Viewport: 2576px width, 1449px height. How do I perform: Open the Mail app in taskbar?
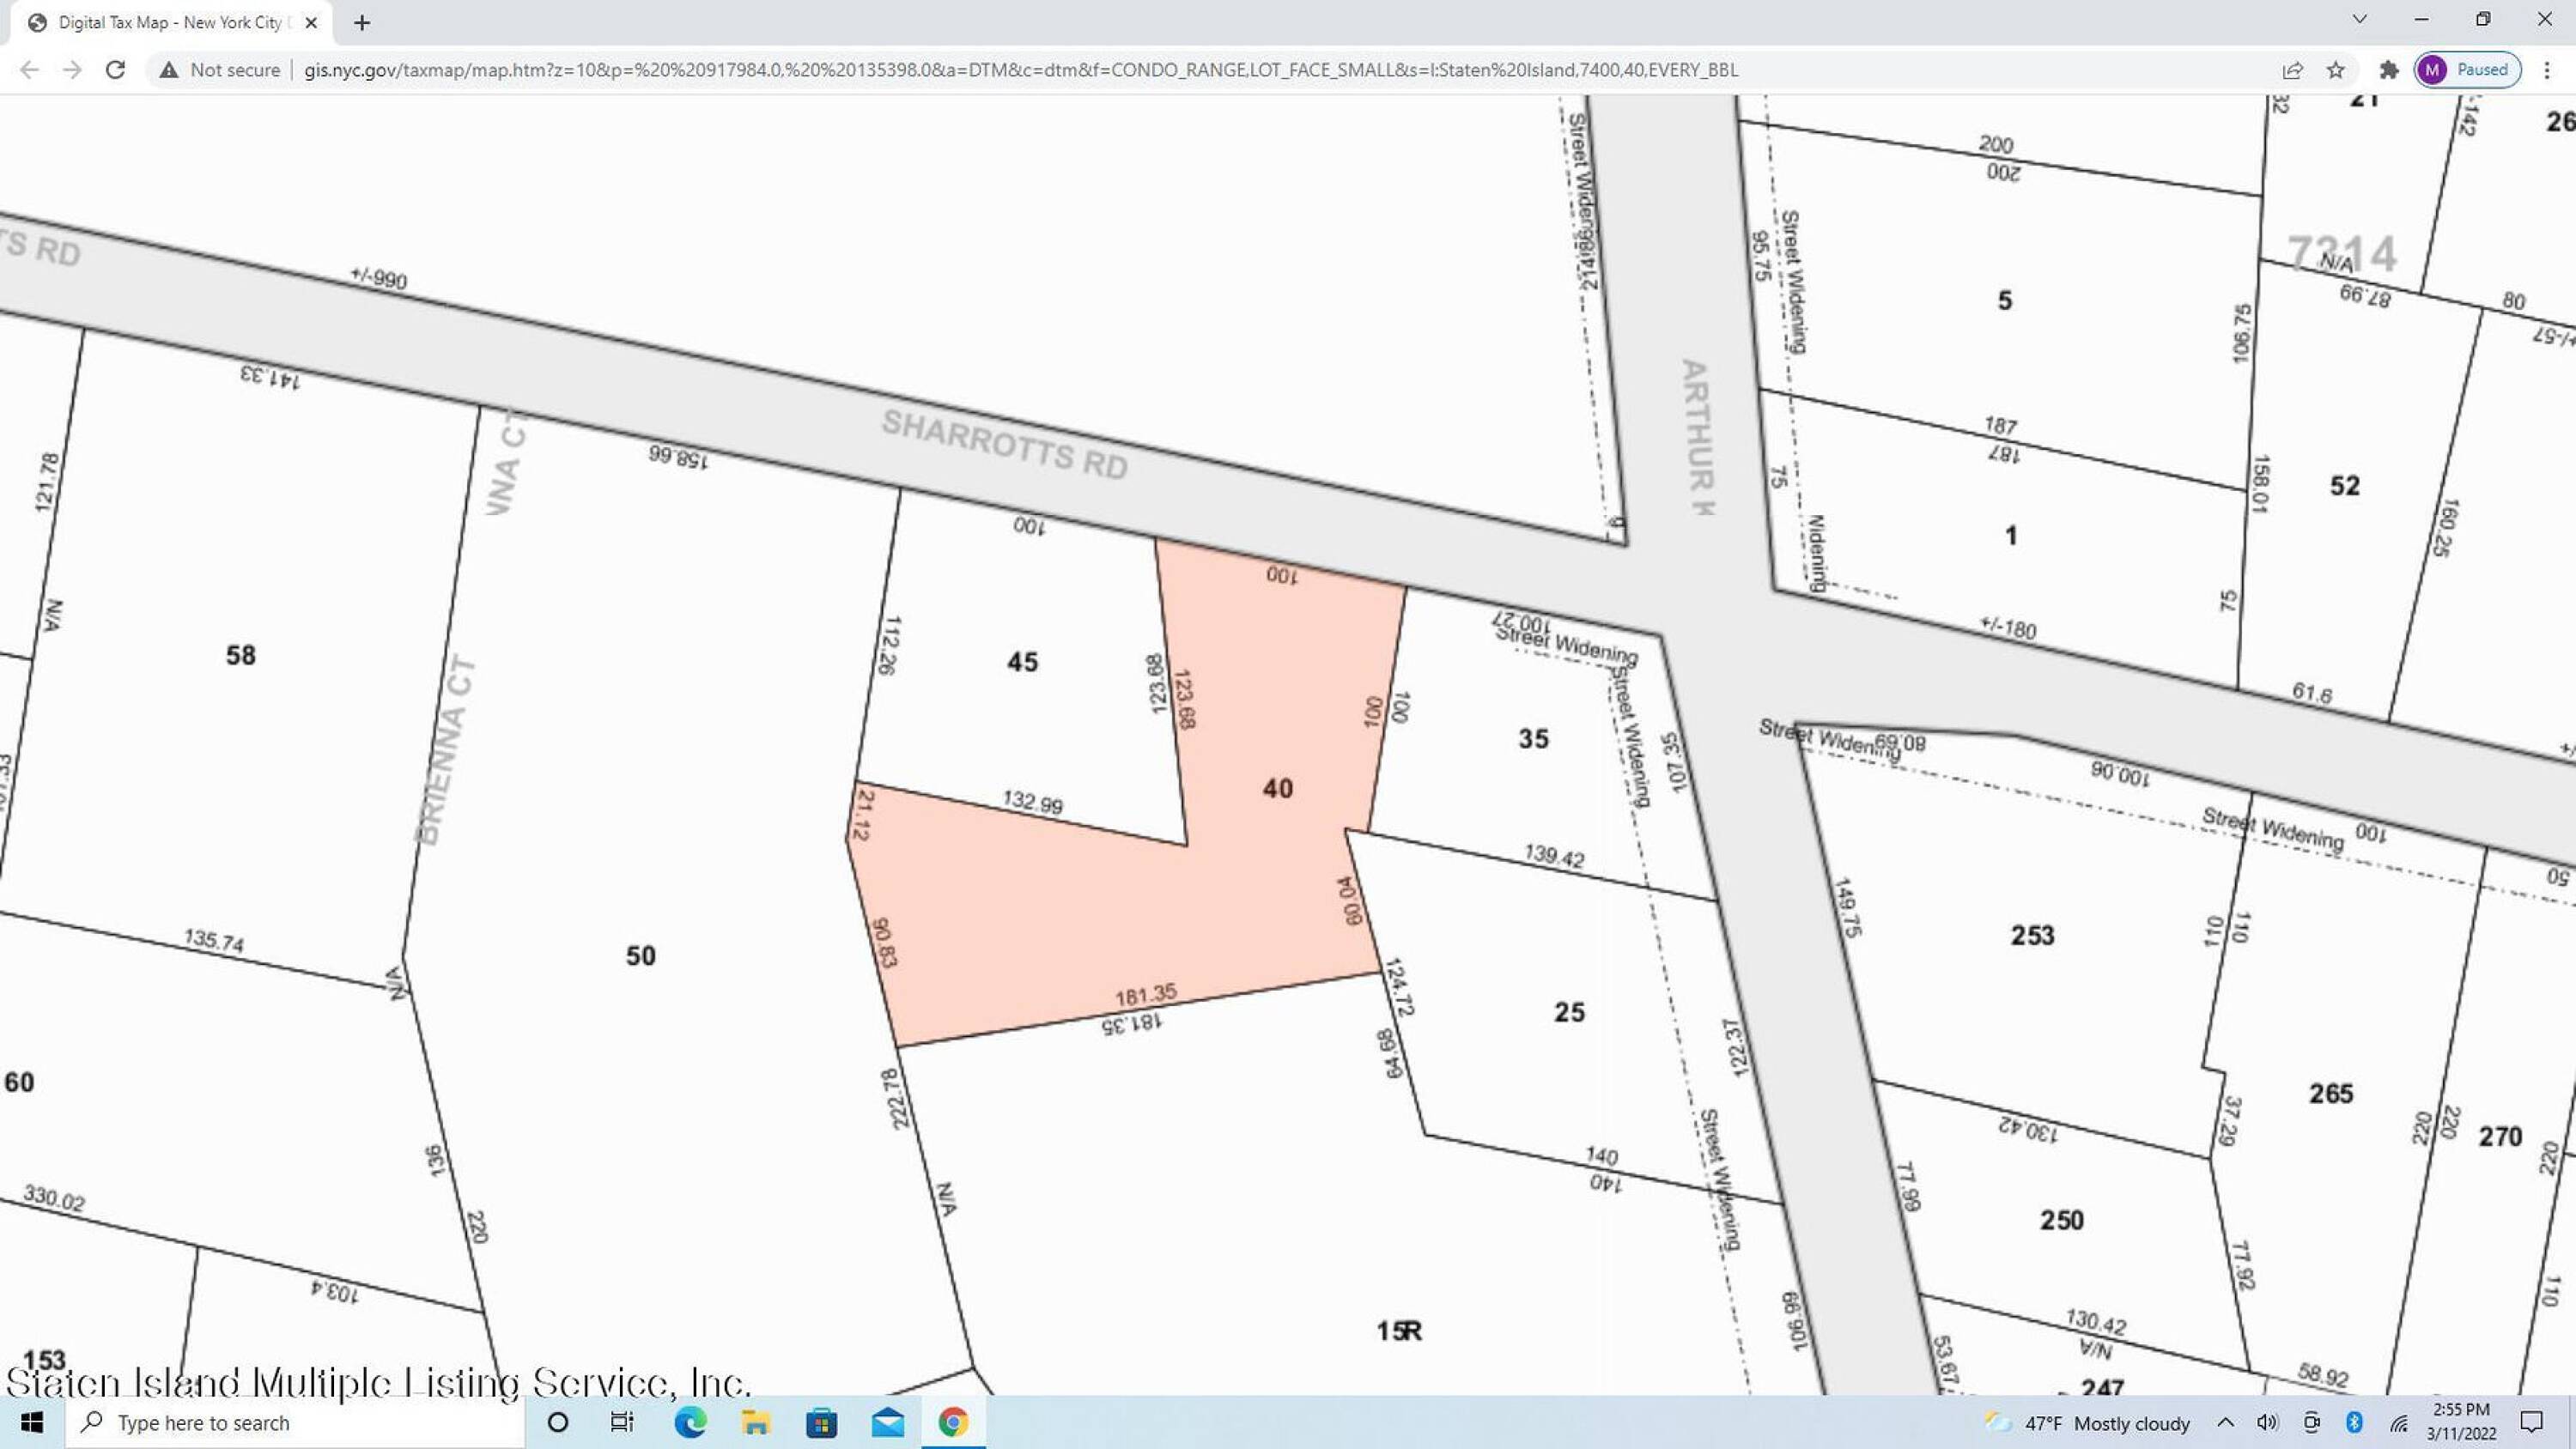(887, 1422)
